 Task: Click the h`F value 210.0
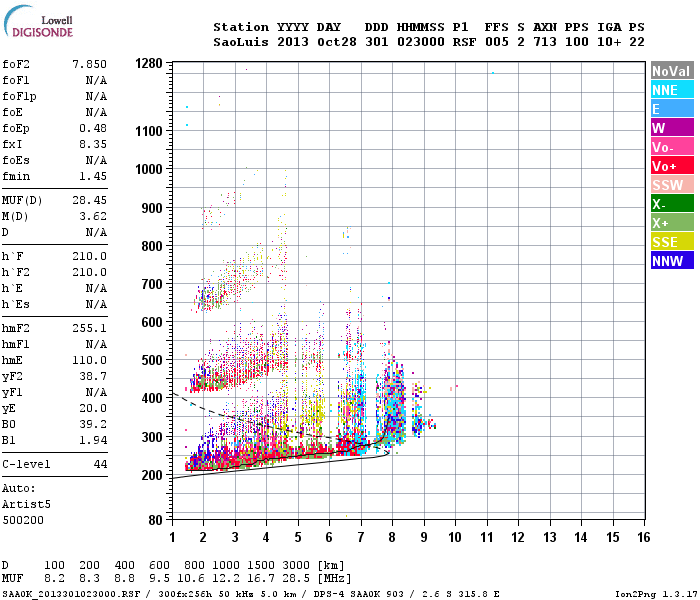click(x=90, y=256)
